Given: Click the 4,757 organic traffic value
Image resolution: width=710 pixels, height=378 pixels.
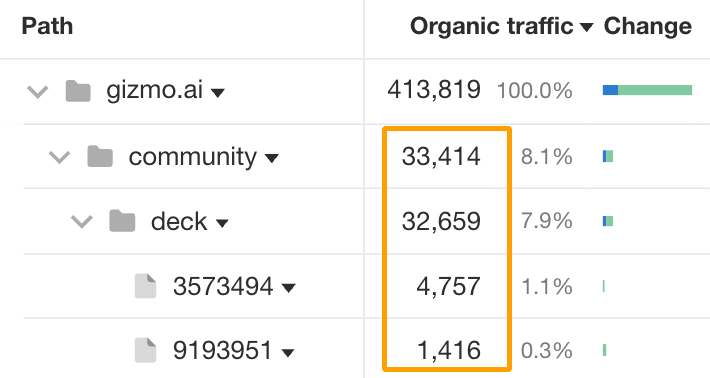Looking at the screenshot, I should pos(448,287).
